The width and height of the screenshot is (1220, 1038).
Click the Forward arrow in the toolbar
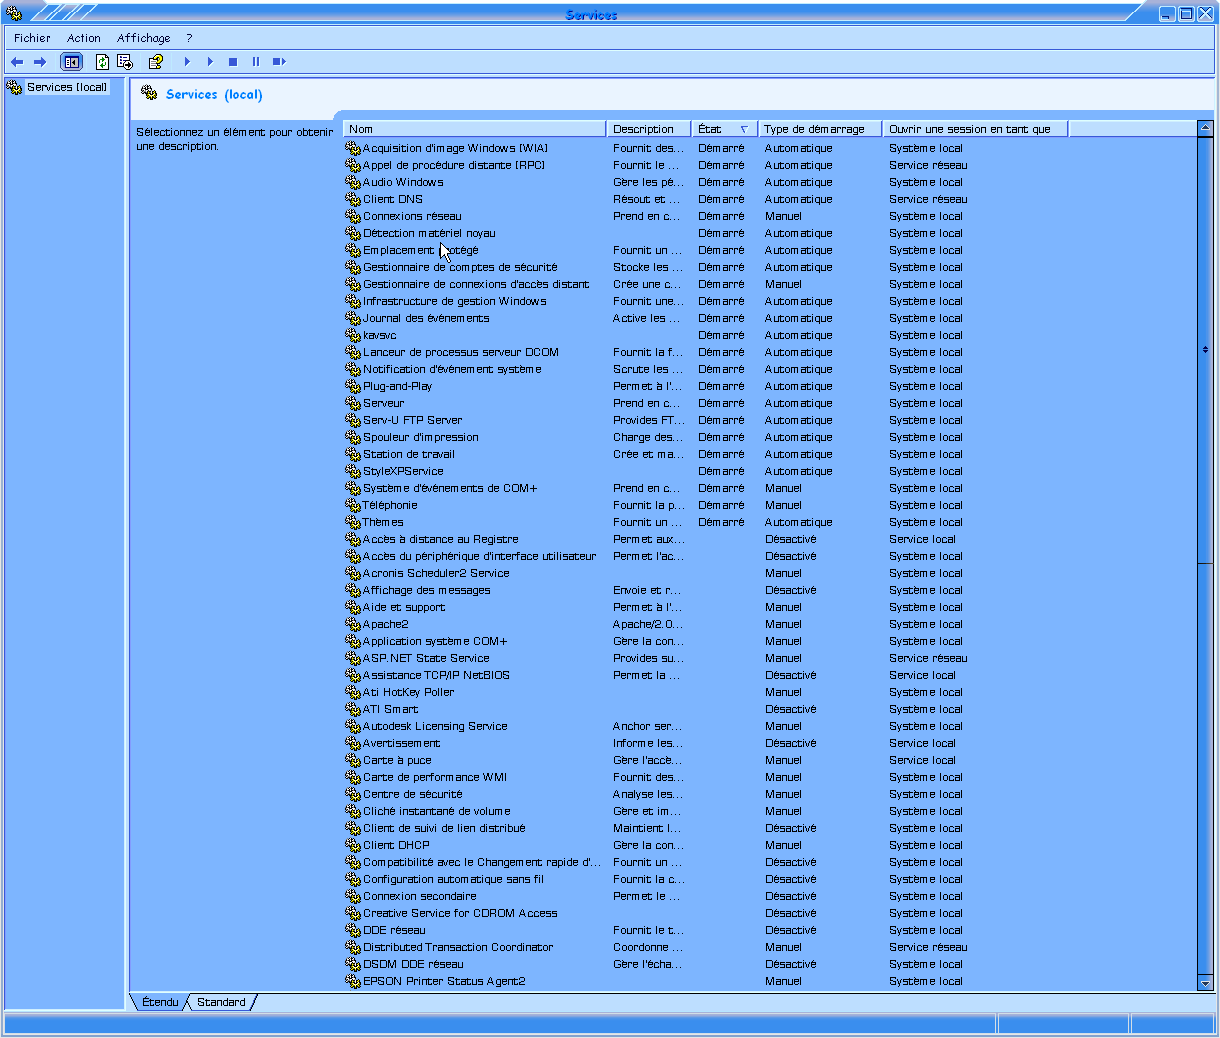click(40, 62)
